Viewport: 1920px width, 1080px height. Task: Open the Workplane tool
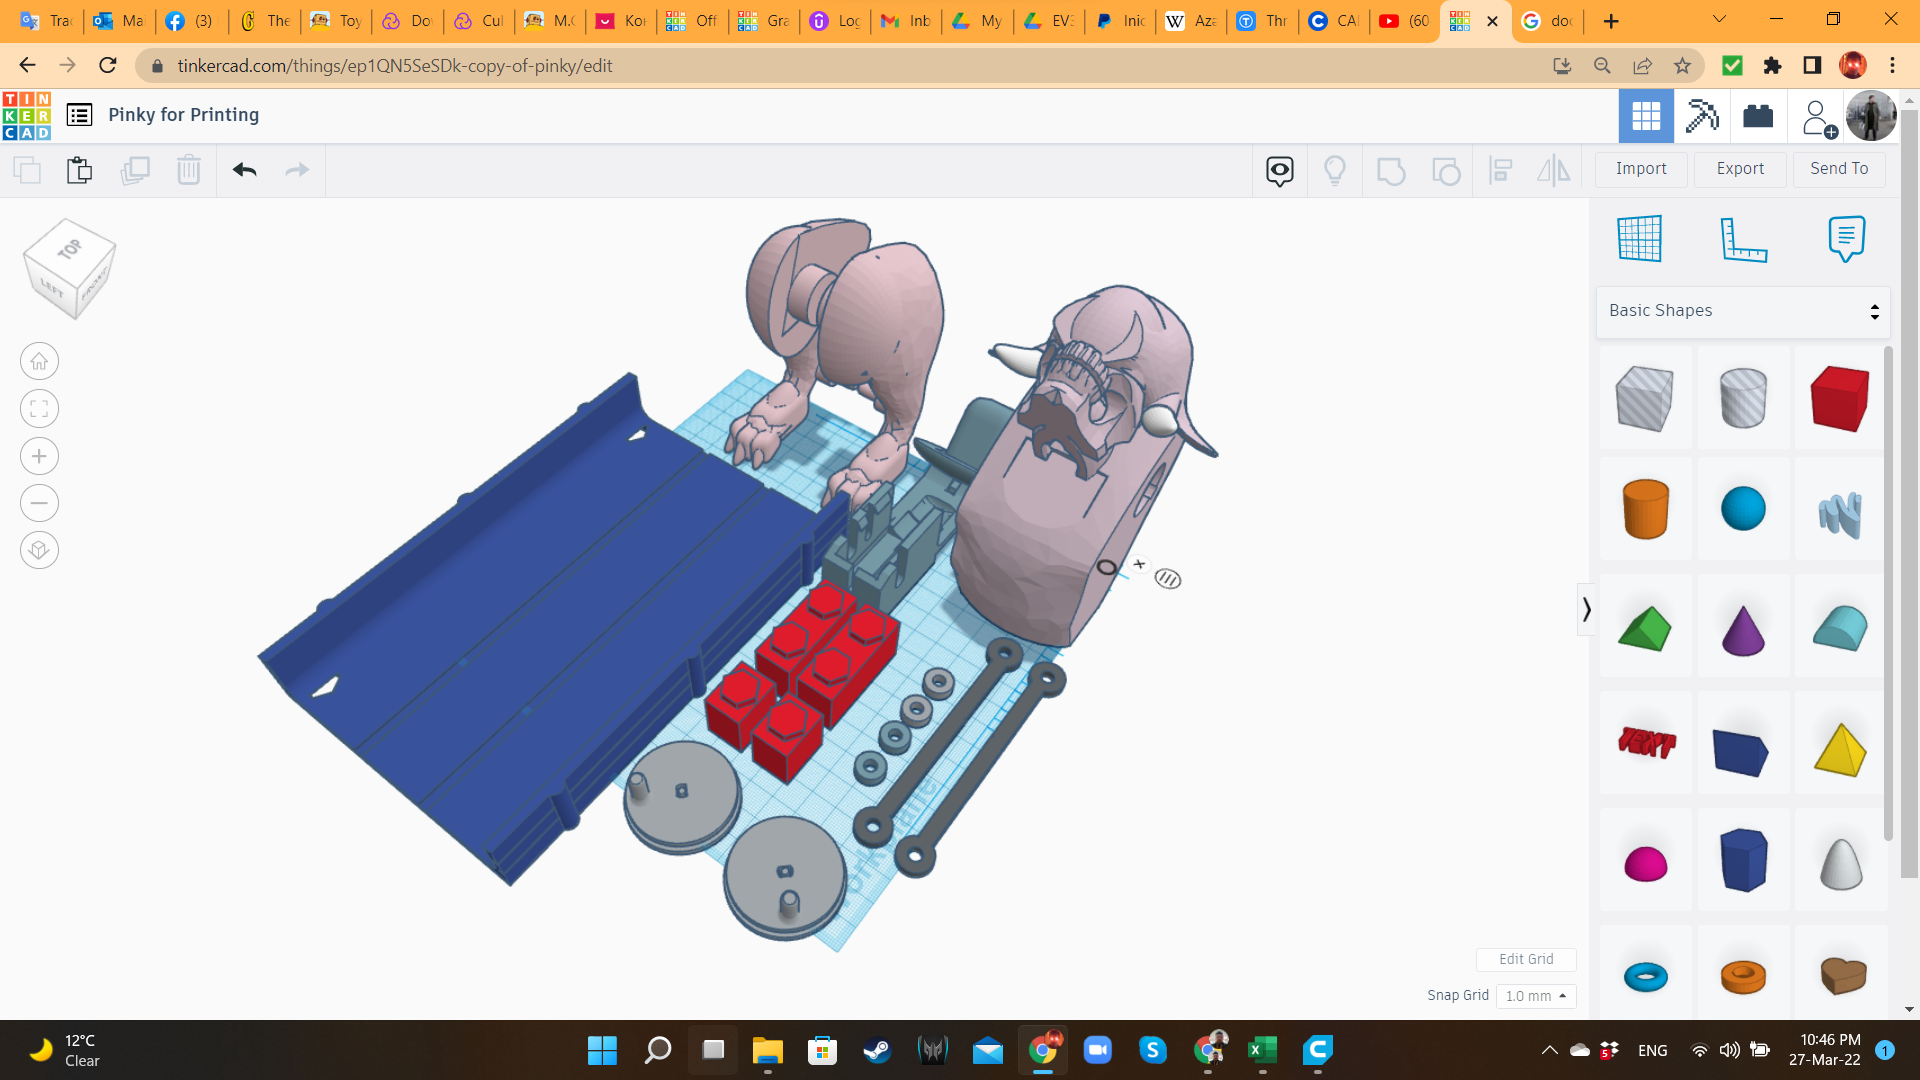point(1640,239)
